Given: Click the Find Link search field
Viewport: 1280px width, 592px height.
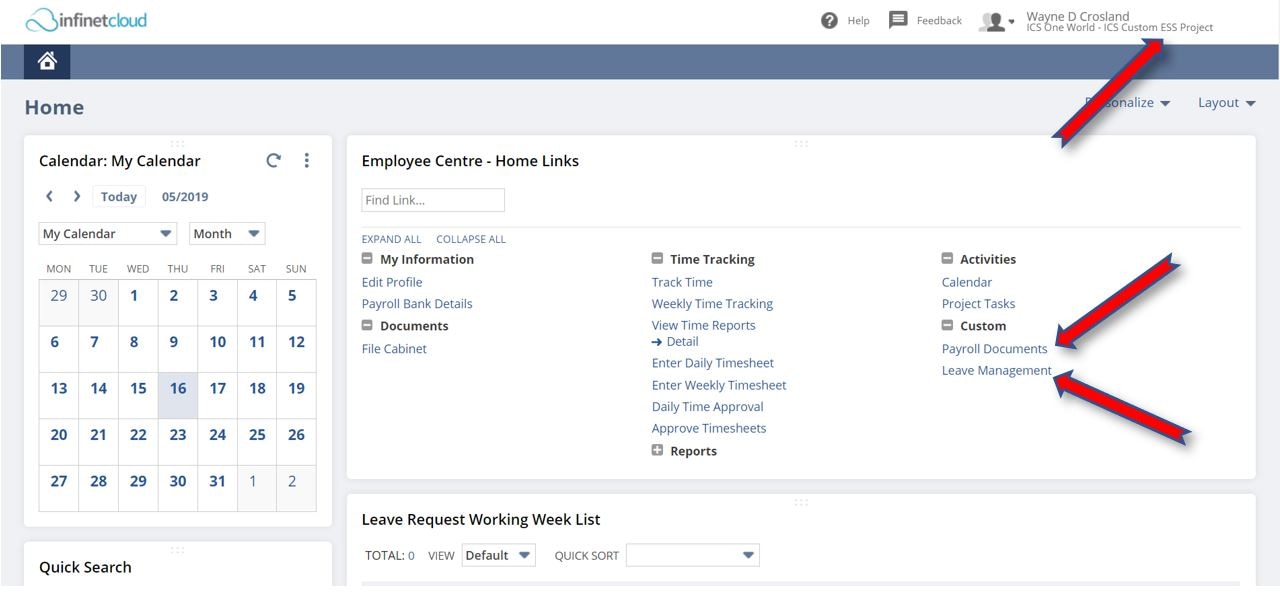Looking at the screenshot, I should pyautogui.click(x=433, y=200).
